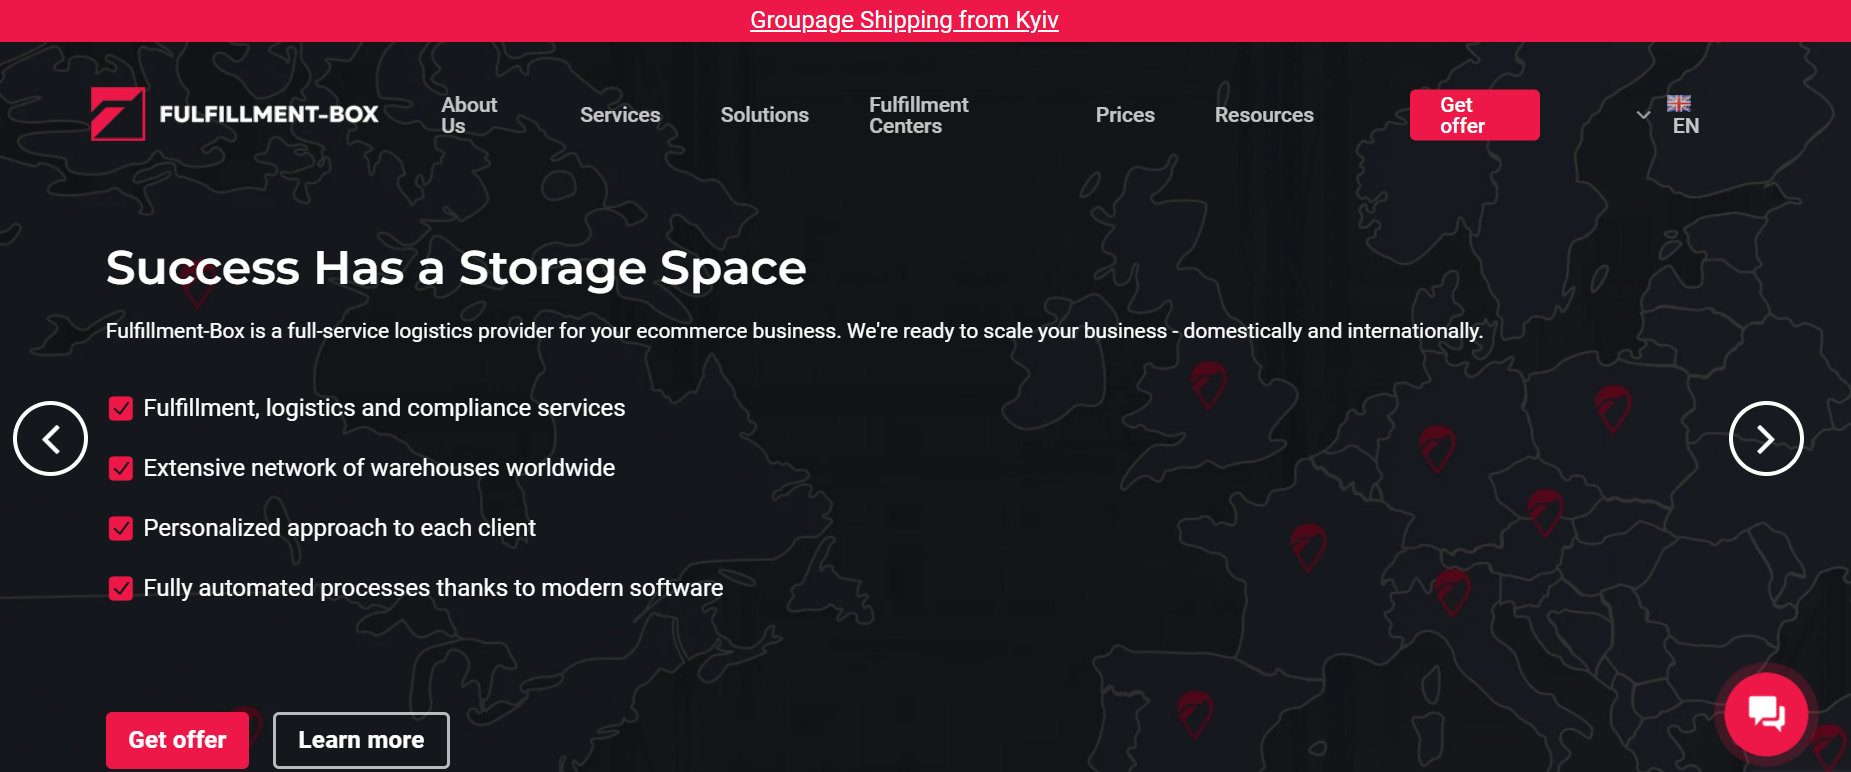Screen dimensions: 1851x772
Task: Open Fulfillment Centers menu item
Action: click(918, 115)
